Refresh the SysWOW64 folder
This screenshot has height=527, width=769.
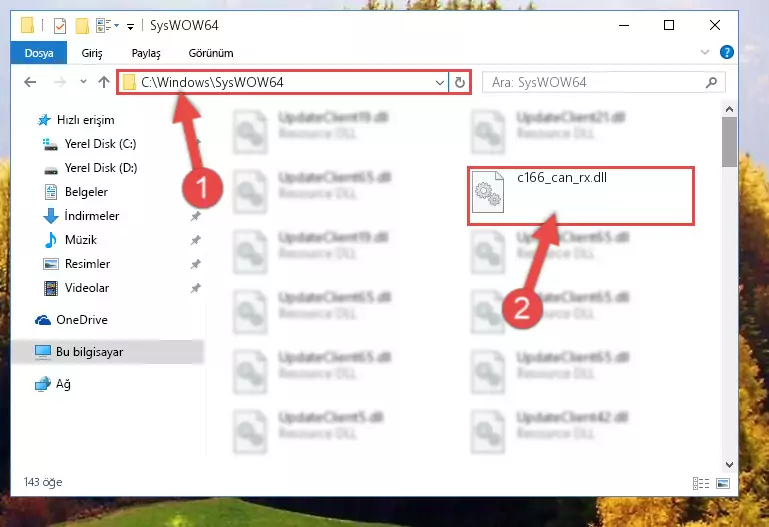click(x=460, y=82)
